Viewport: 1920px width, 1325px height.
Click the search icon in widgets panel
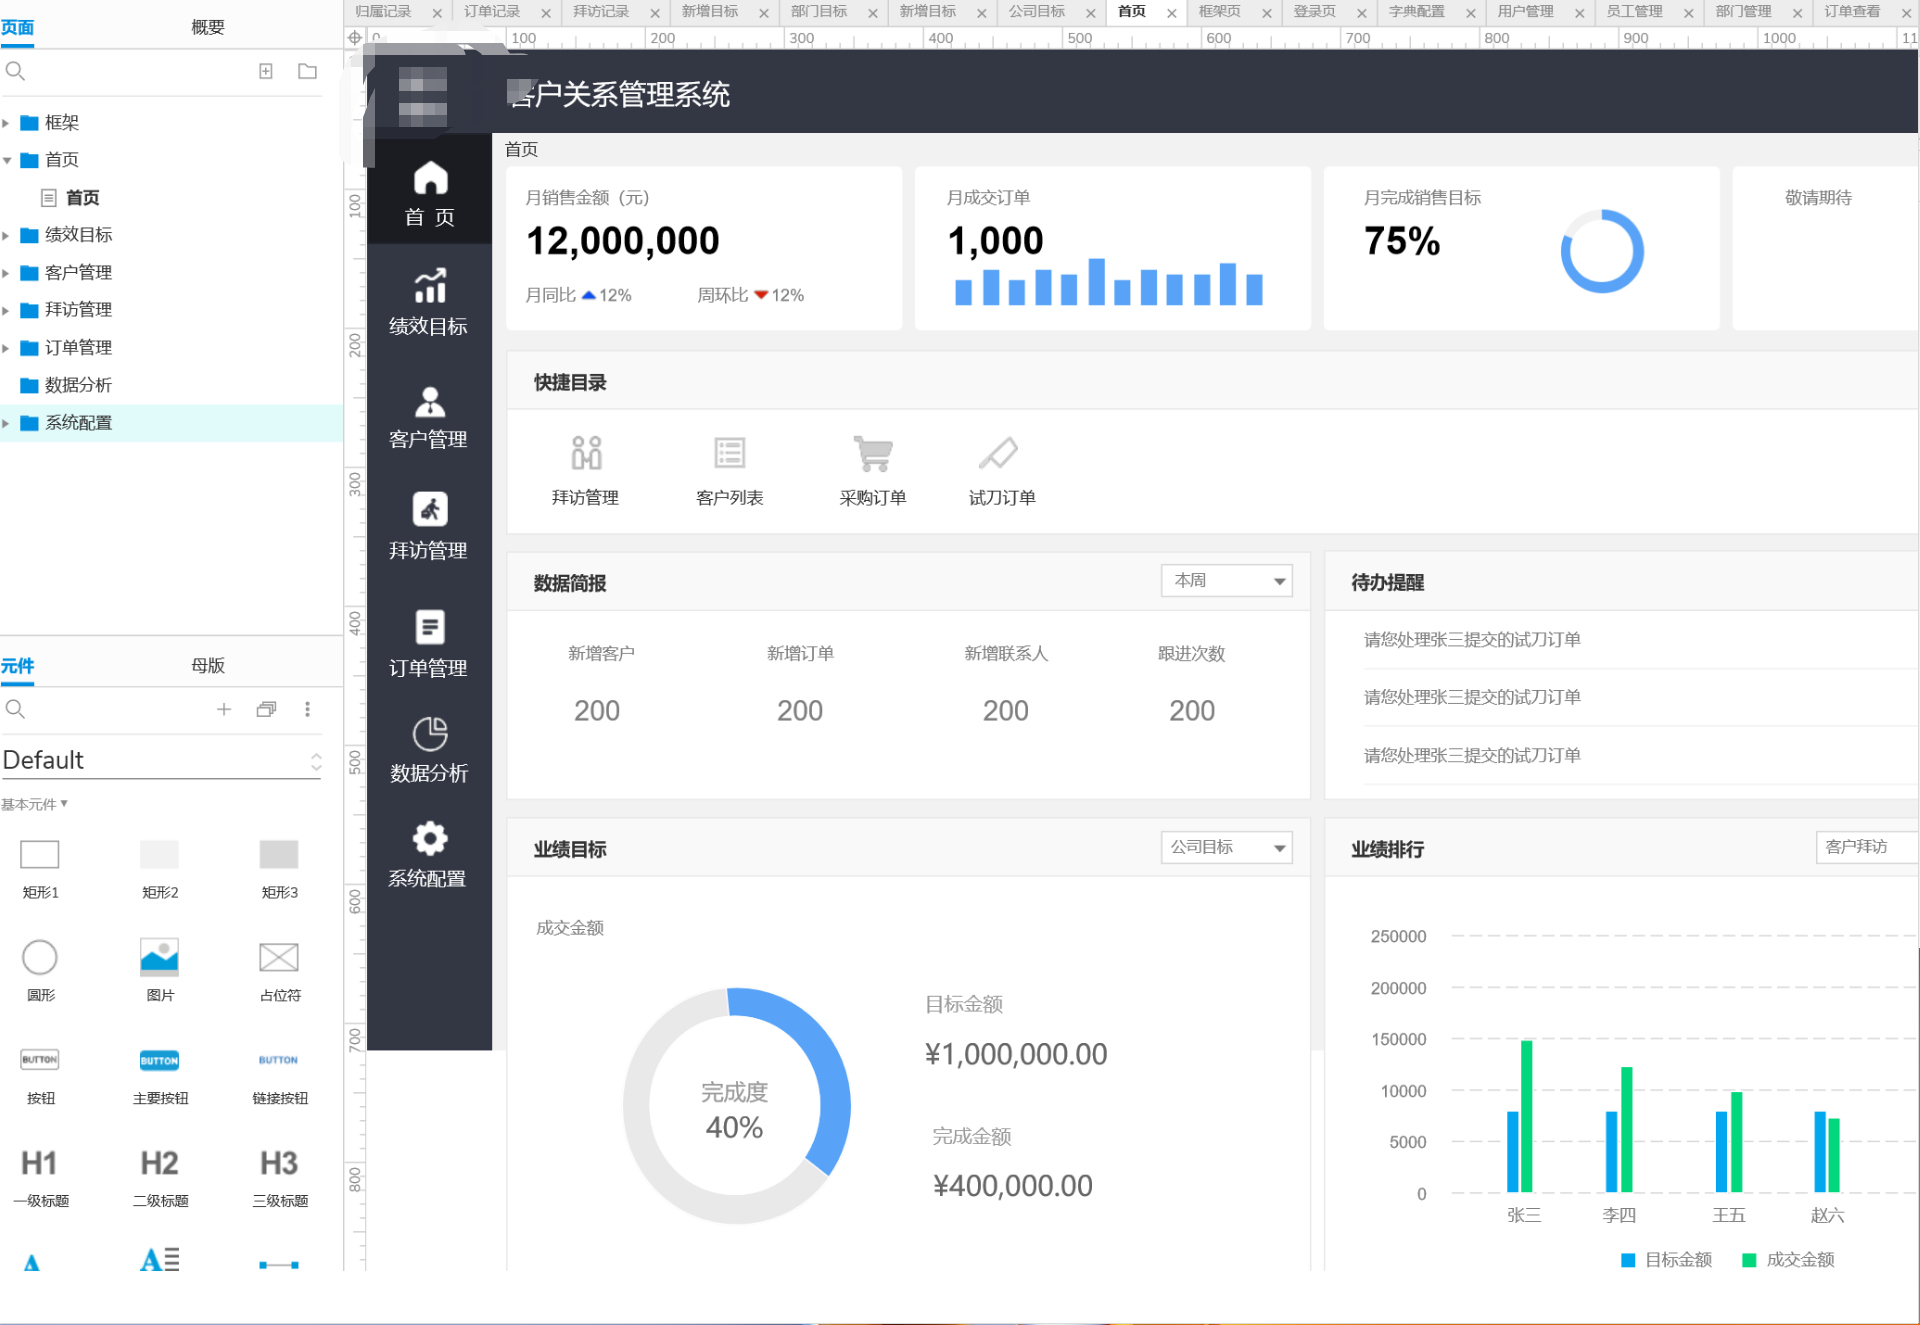(x=15, y=709)
